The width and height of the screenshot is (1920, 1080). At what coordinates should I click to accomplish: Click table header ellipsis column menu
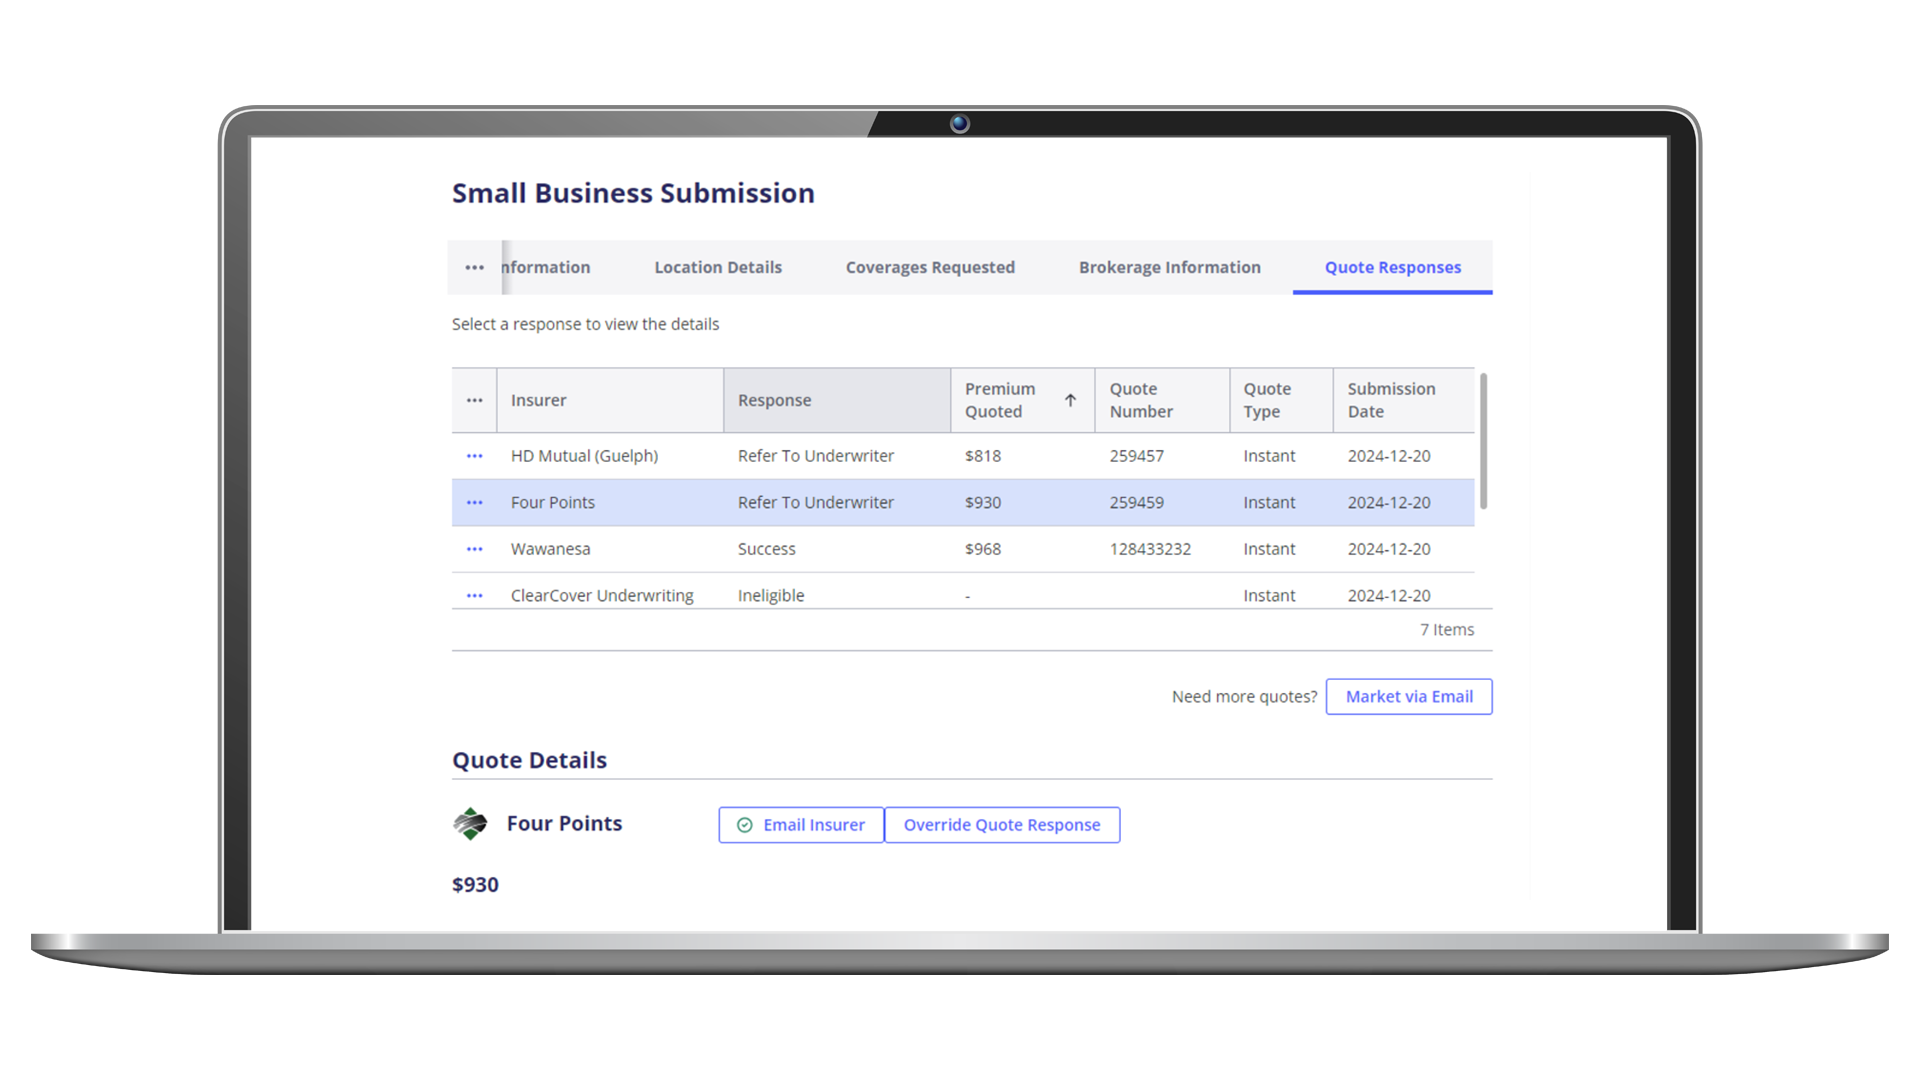click(x=474, y=401)
